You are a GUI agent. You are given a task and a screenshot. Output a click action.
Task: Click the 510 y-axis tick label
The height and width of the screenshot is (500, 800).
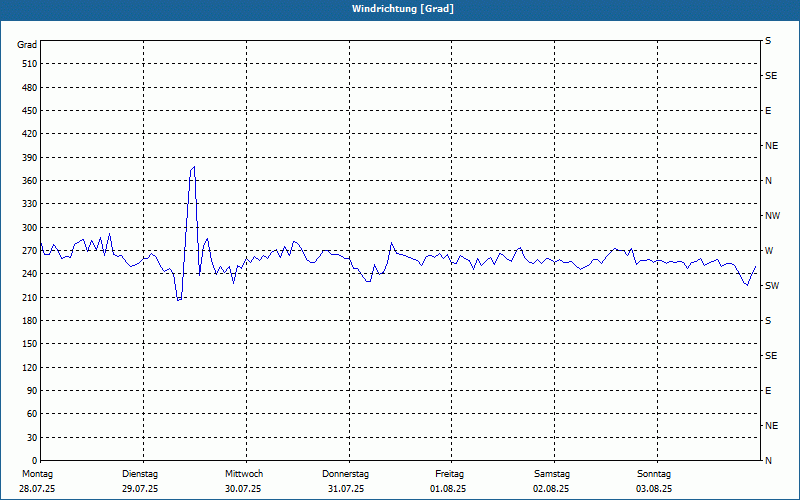click(x=28, y=64)
